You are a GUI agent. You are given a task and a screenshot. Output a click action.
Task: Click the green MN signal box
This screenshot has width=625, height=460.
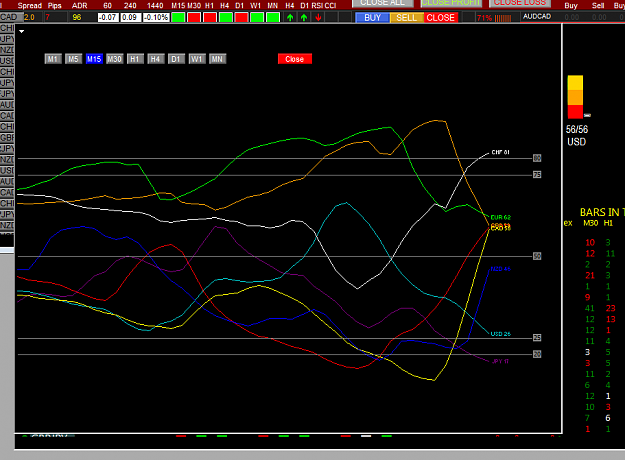[273, 18]
